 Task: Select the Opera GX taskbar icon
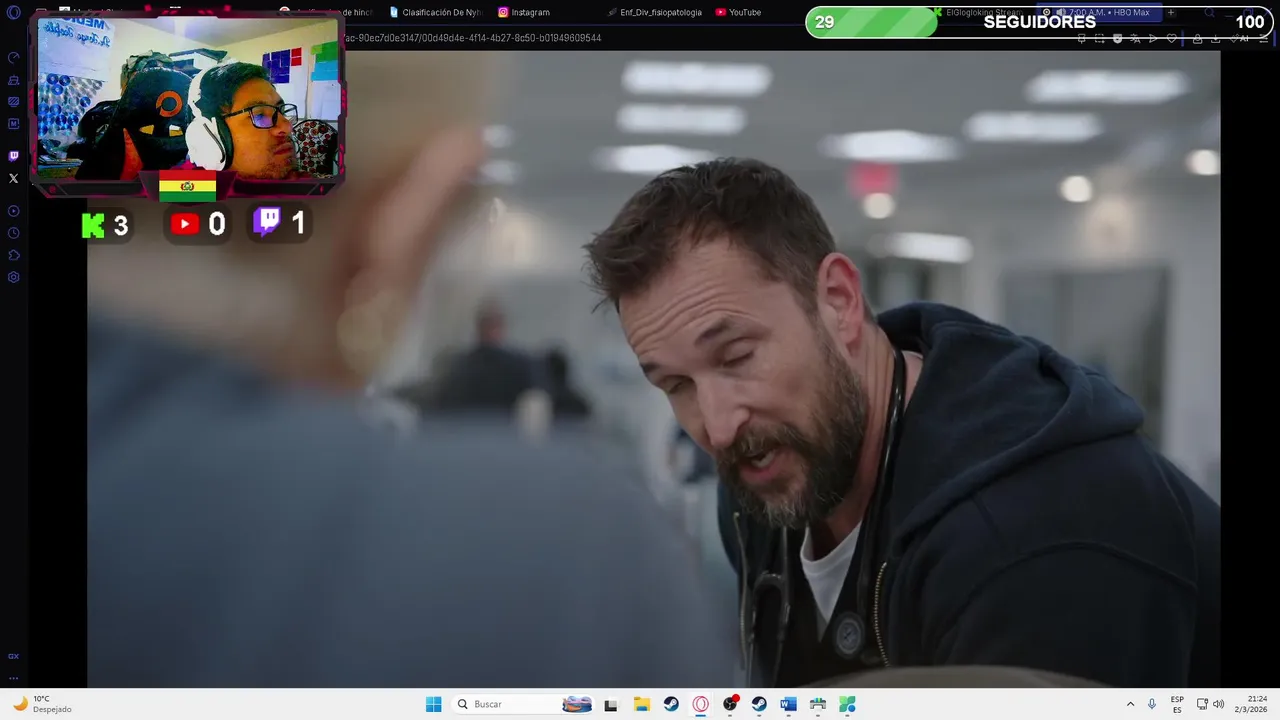(x=700, y=704)
